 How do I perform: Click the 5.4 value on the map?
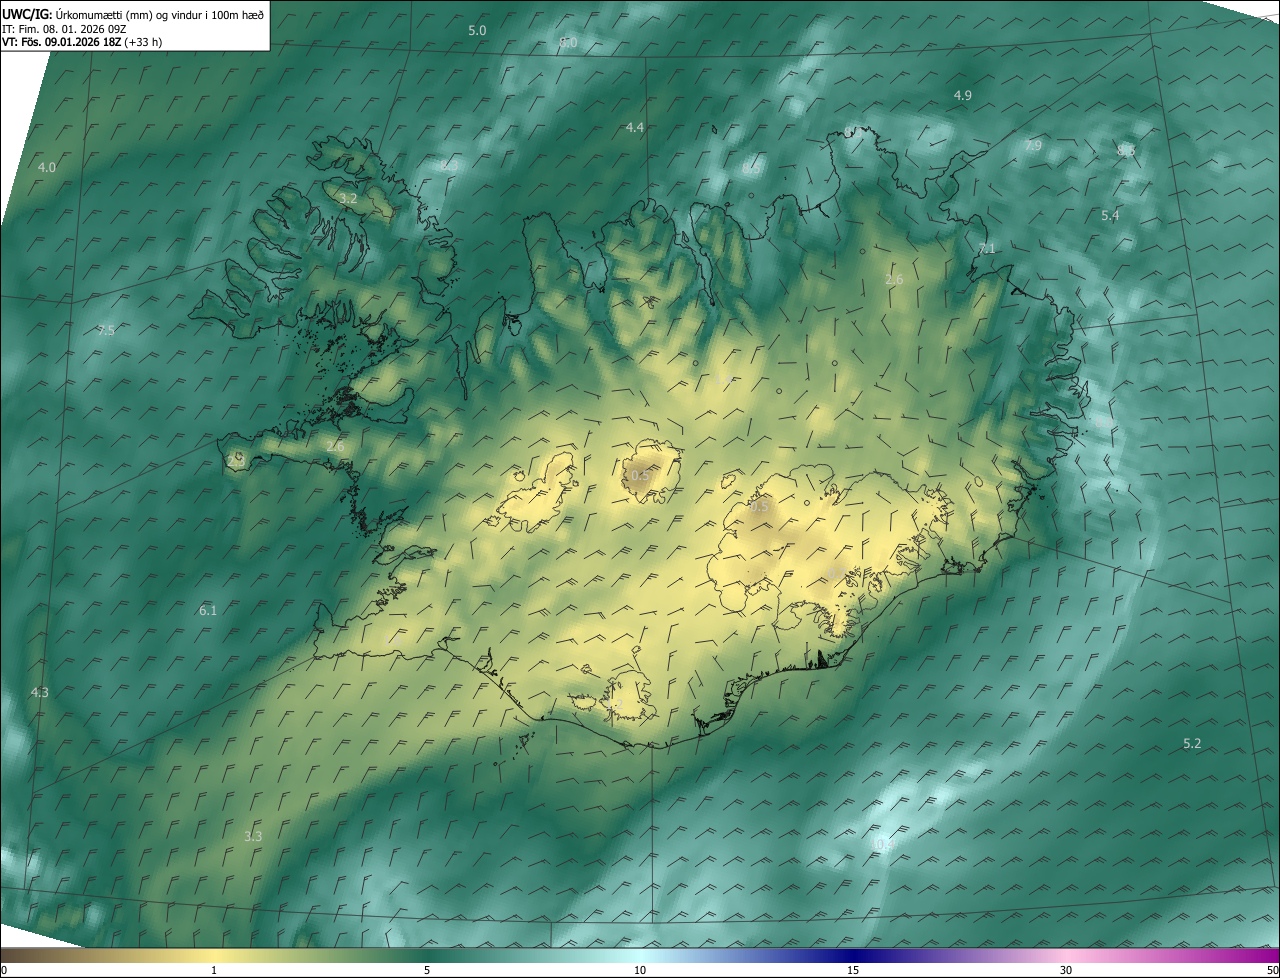coord(1110,215)
